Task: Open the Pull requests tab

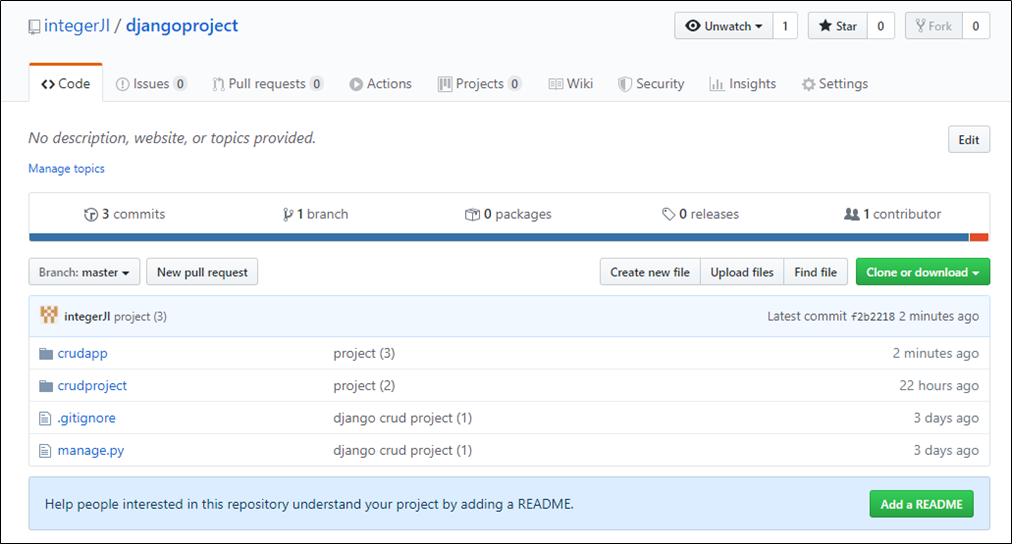Action: pyautogui.click(x=267, y=84)
